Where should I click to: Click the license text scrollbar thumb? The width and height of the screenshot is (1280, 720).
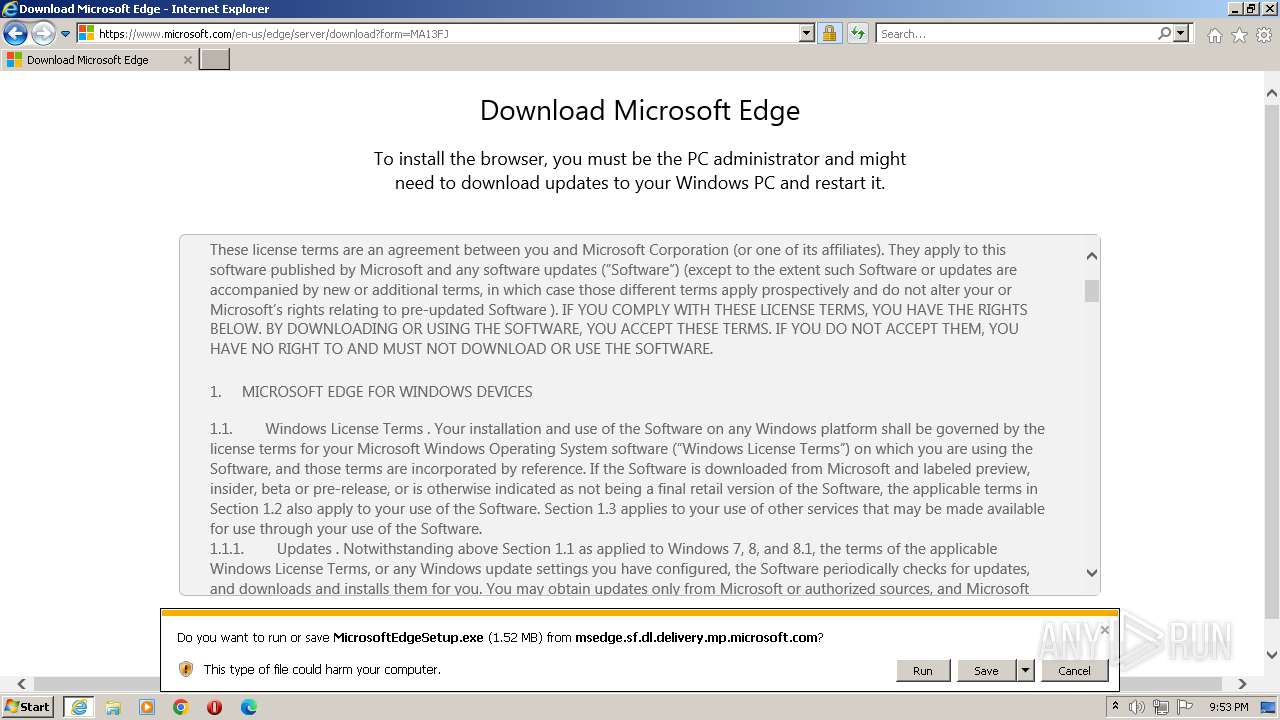1092,291
